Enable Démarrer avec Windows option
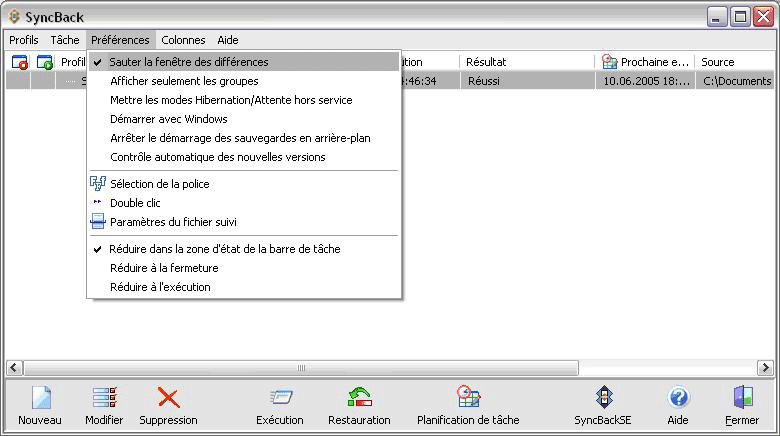Screen dimensions: 780x436 168,119
